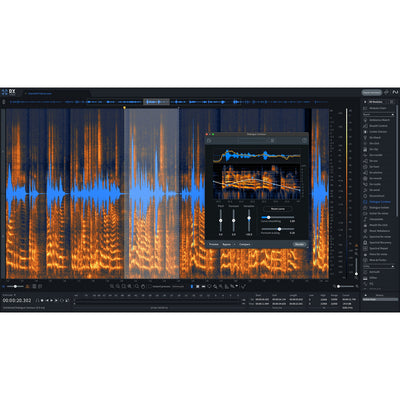400x400 pixels.
Task: Click the zoom tool magnifier icon
Action: point(137,286)
